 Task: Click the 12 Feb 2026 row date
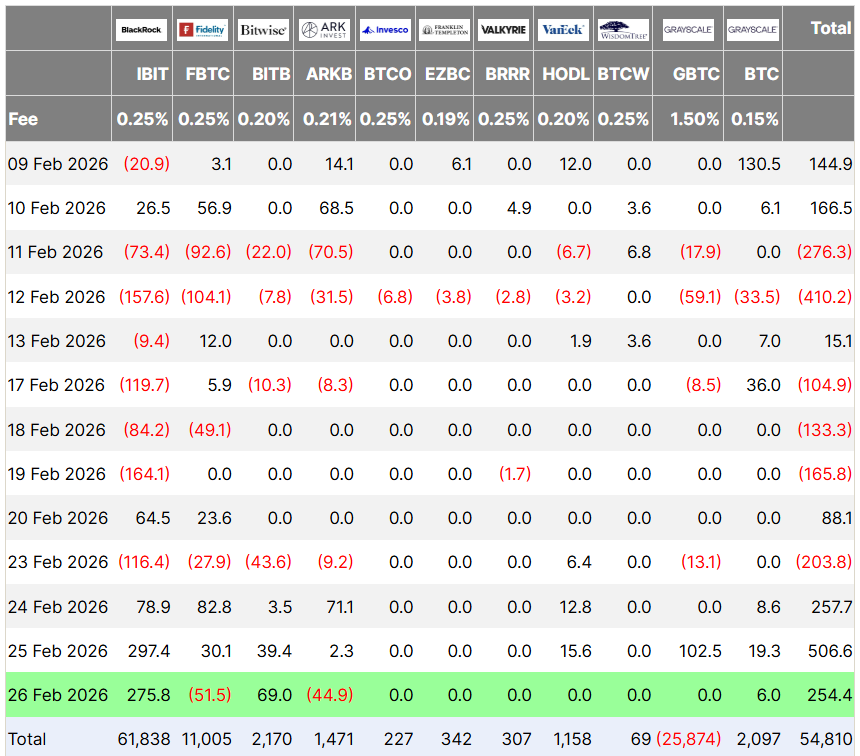tap(57, 297)
